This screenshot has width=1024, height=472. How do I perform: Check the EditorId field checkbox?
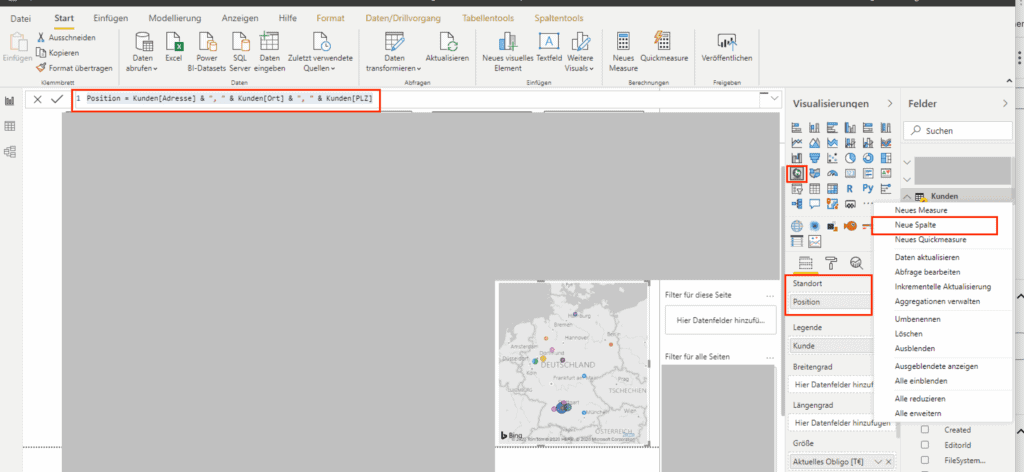[x=925, y=445]
